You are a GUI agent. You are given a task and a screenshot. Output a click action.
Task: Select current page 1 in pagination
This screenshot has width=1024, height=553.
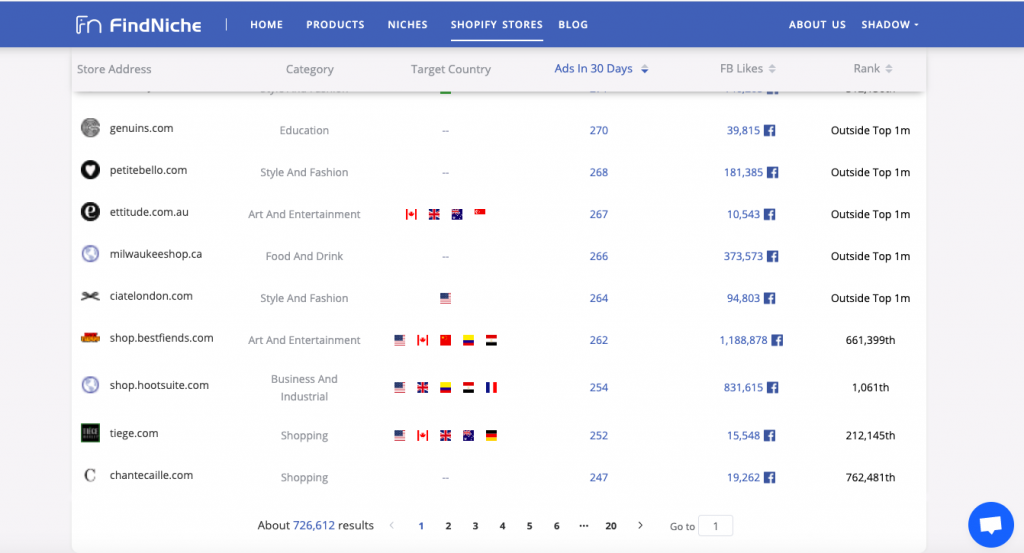[x=421, y=526]
